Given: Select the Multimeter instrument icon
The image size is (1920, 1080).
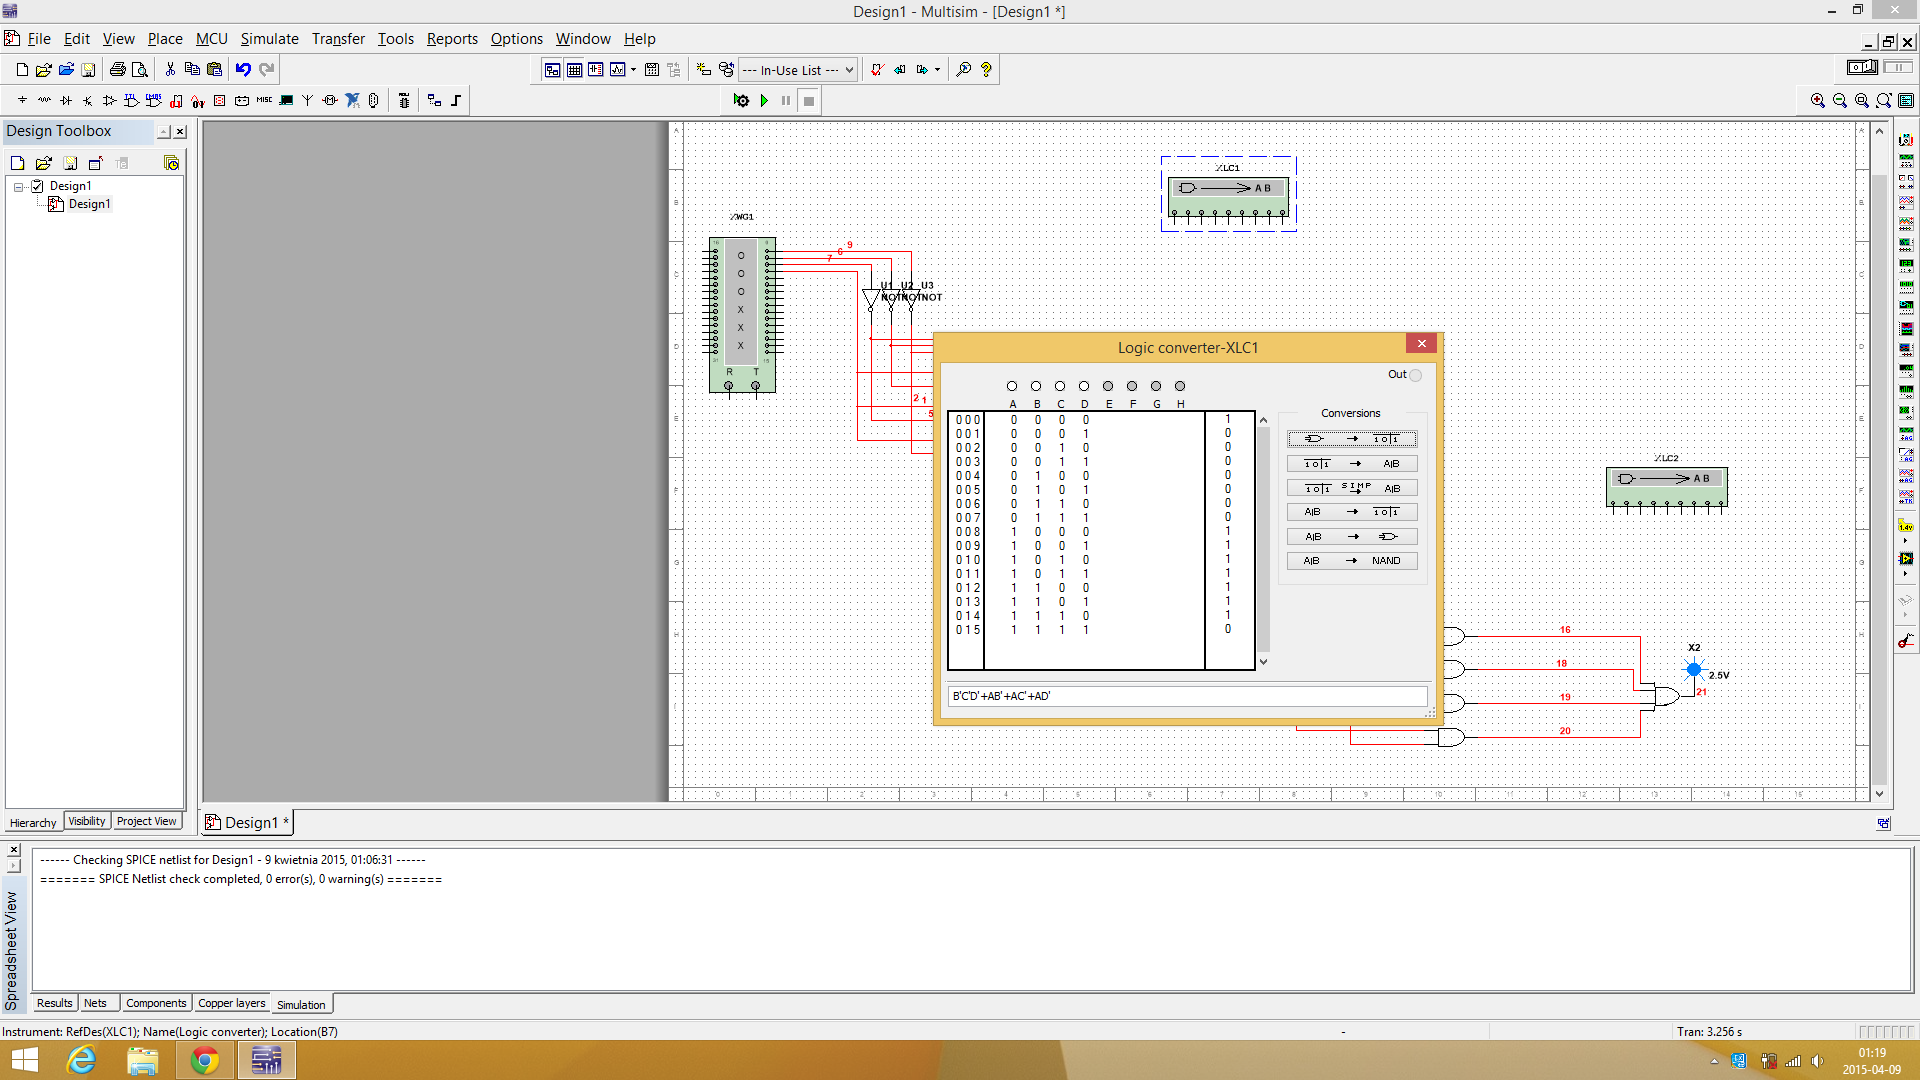Looking at the screenshot, I should [x=1906, y=140].
